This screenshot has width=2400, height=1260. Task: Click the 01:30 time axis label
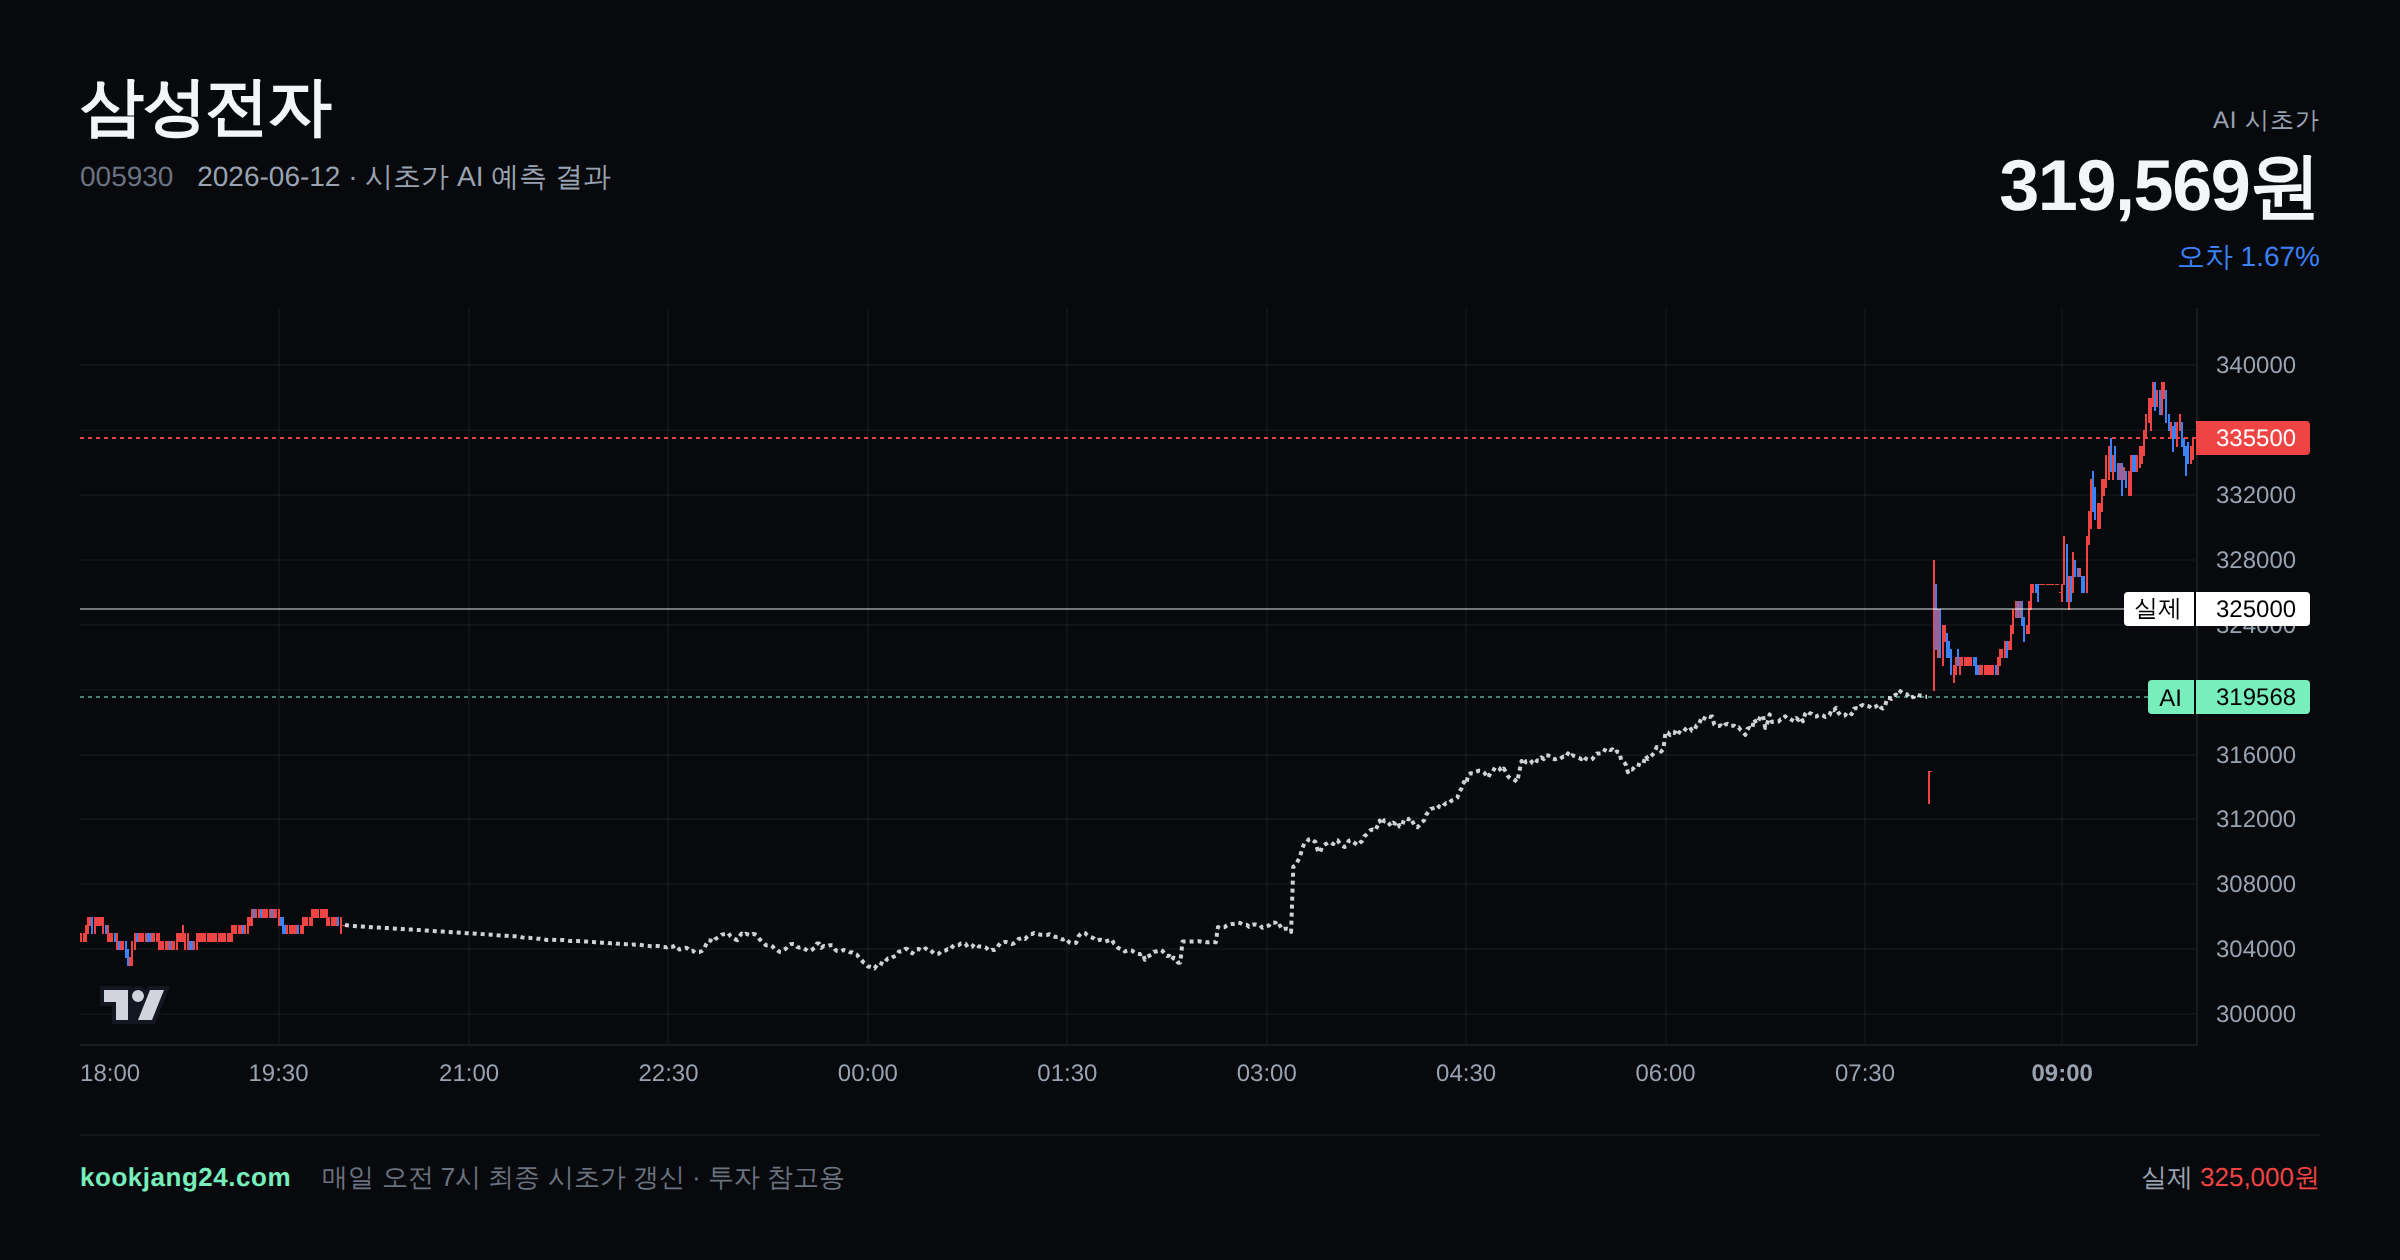point(1067,1073)
